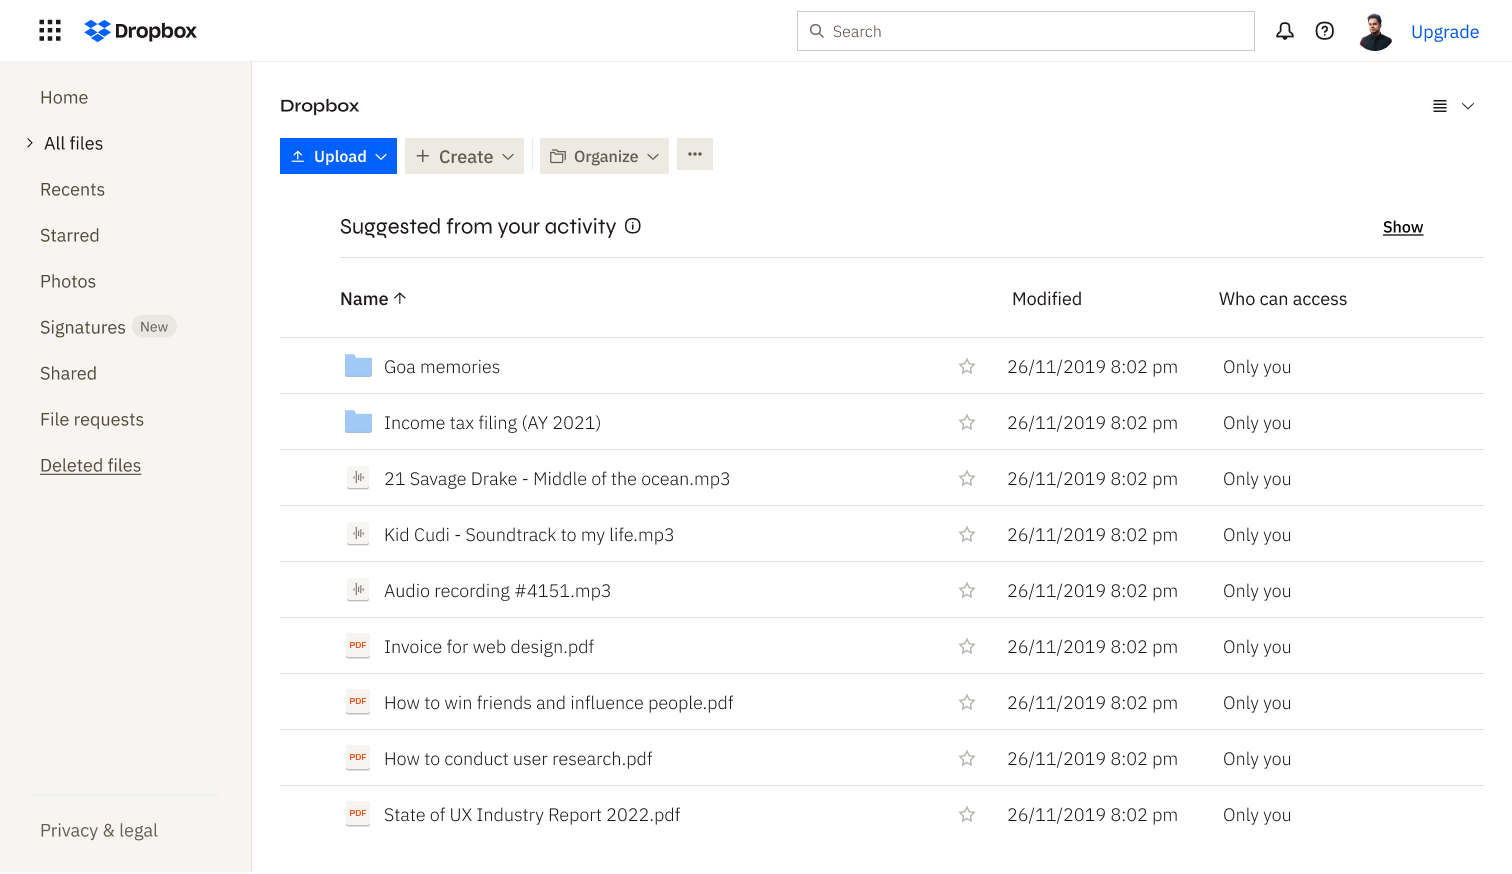Screen dimensions: 1512x874
Task: Star How to win friends pdf
Action: pyautogui.click(x=967, y=702)
